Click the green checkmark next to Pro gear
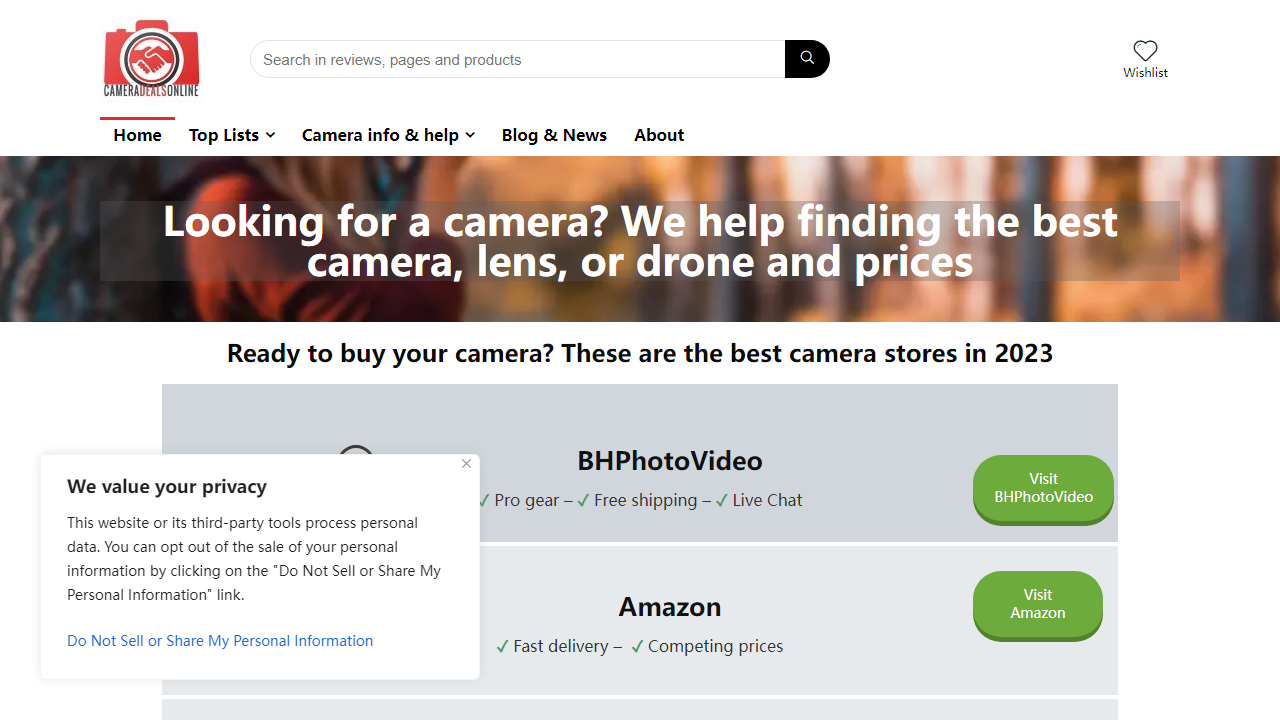This screenshot has height=720, width=1280. point(484,500)
